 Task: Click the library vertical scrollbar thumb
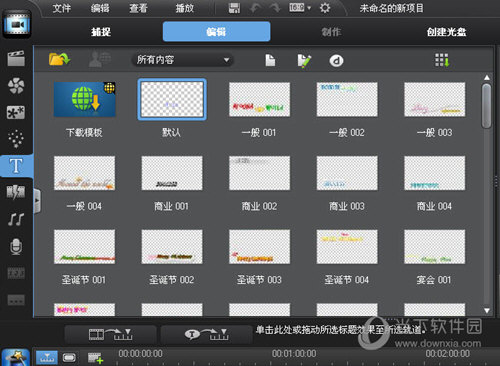coord(487,106)
